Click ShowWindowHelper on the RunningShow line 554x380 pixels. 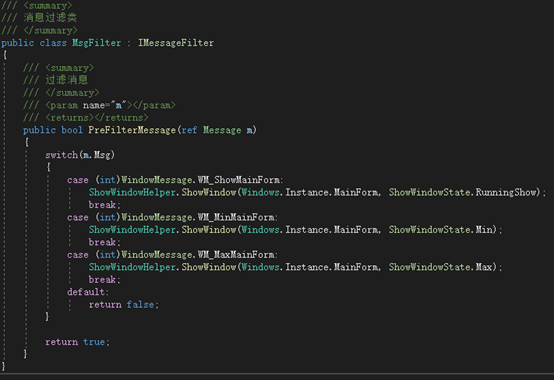coord(132,192)
